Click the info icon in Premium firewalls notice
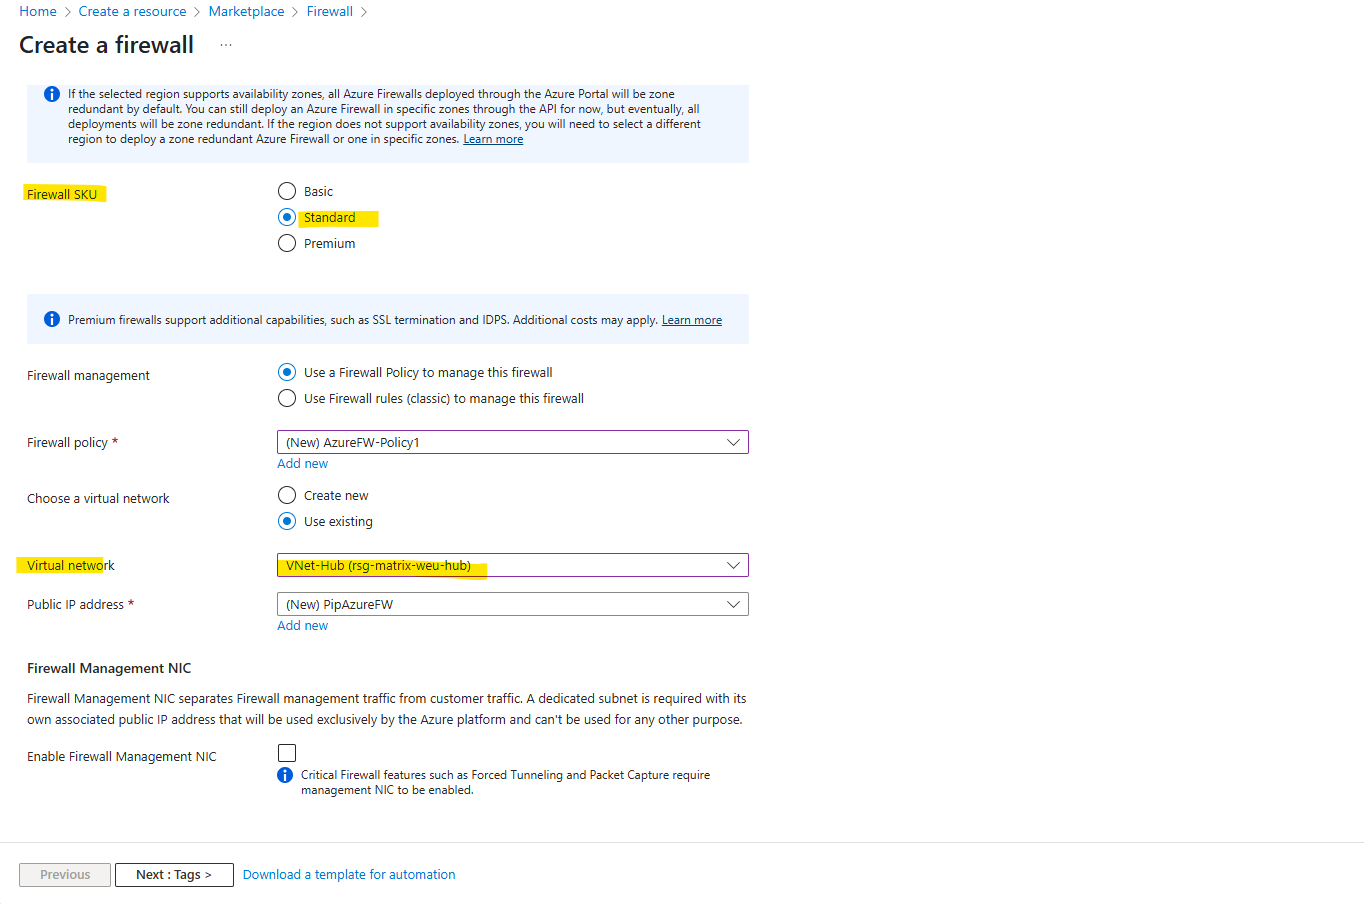This screenshot has height=904, width=1364. click(52, 319)
